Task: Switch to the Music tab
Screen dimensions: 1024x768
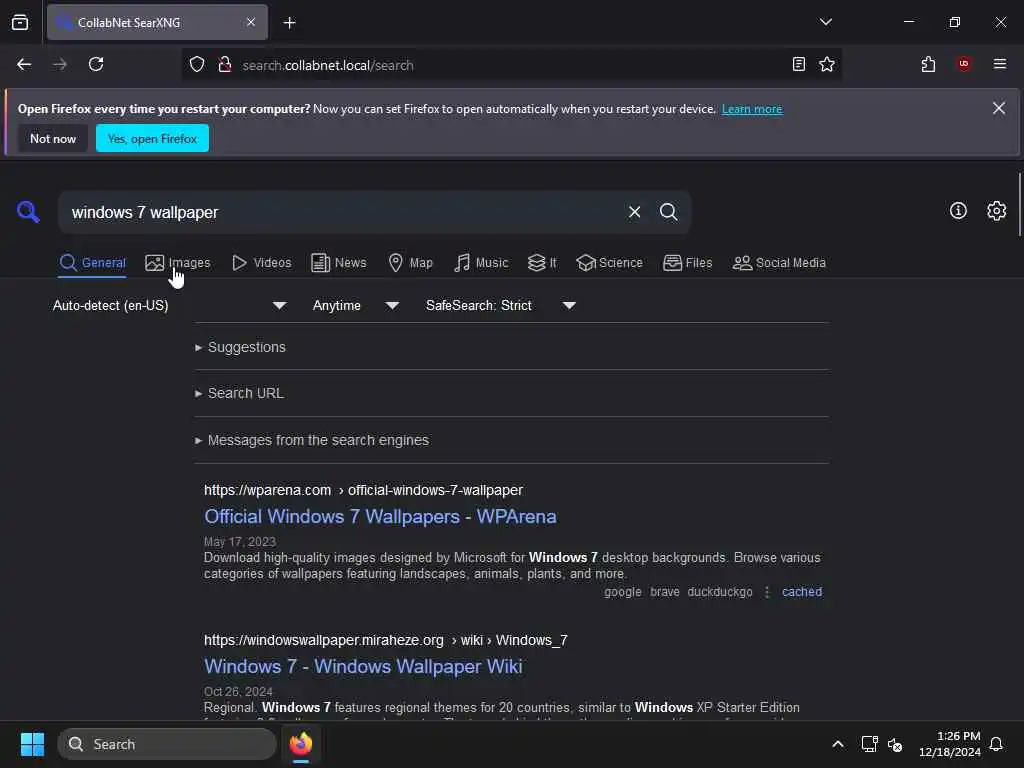Action: click(481, 263)
